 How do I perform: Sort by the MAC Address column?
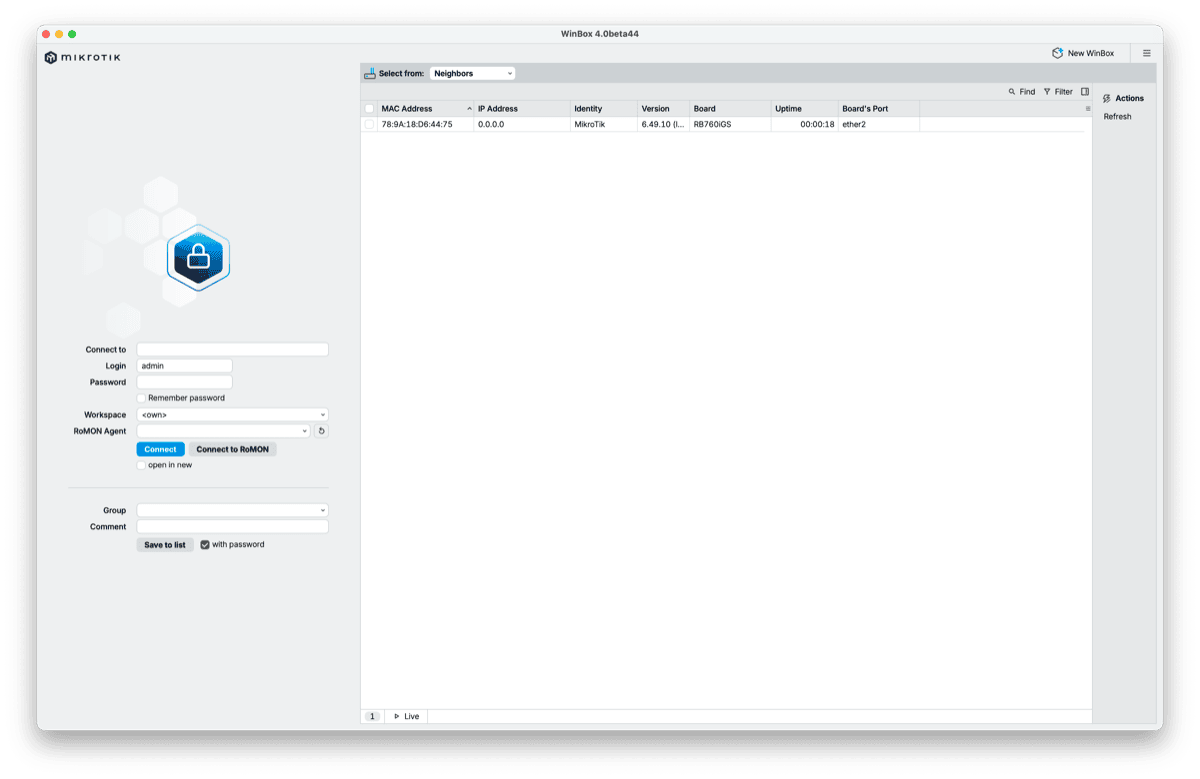[x=405, y=108]
